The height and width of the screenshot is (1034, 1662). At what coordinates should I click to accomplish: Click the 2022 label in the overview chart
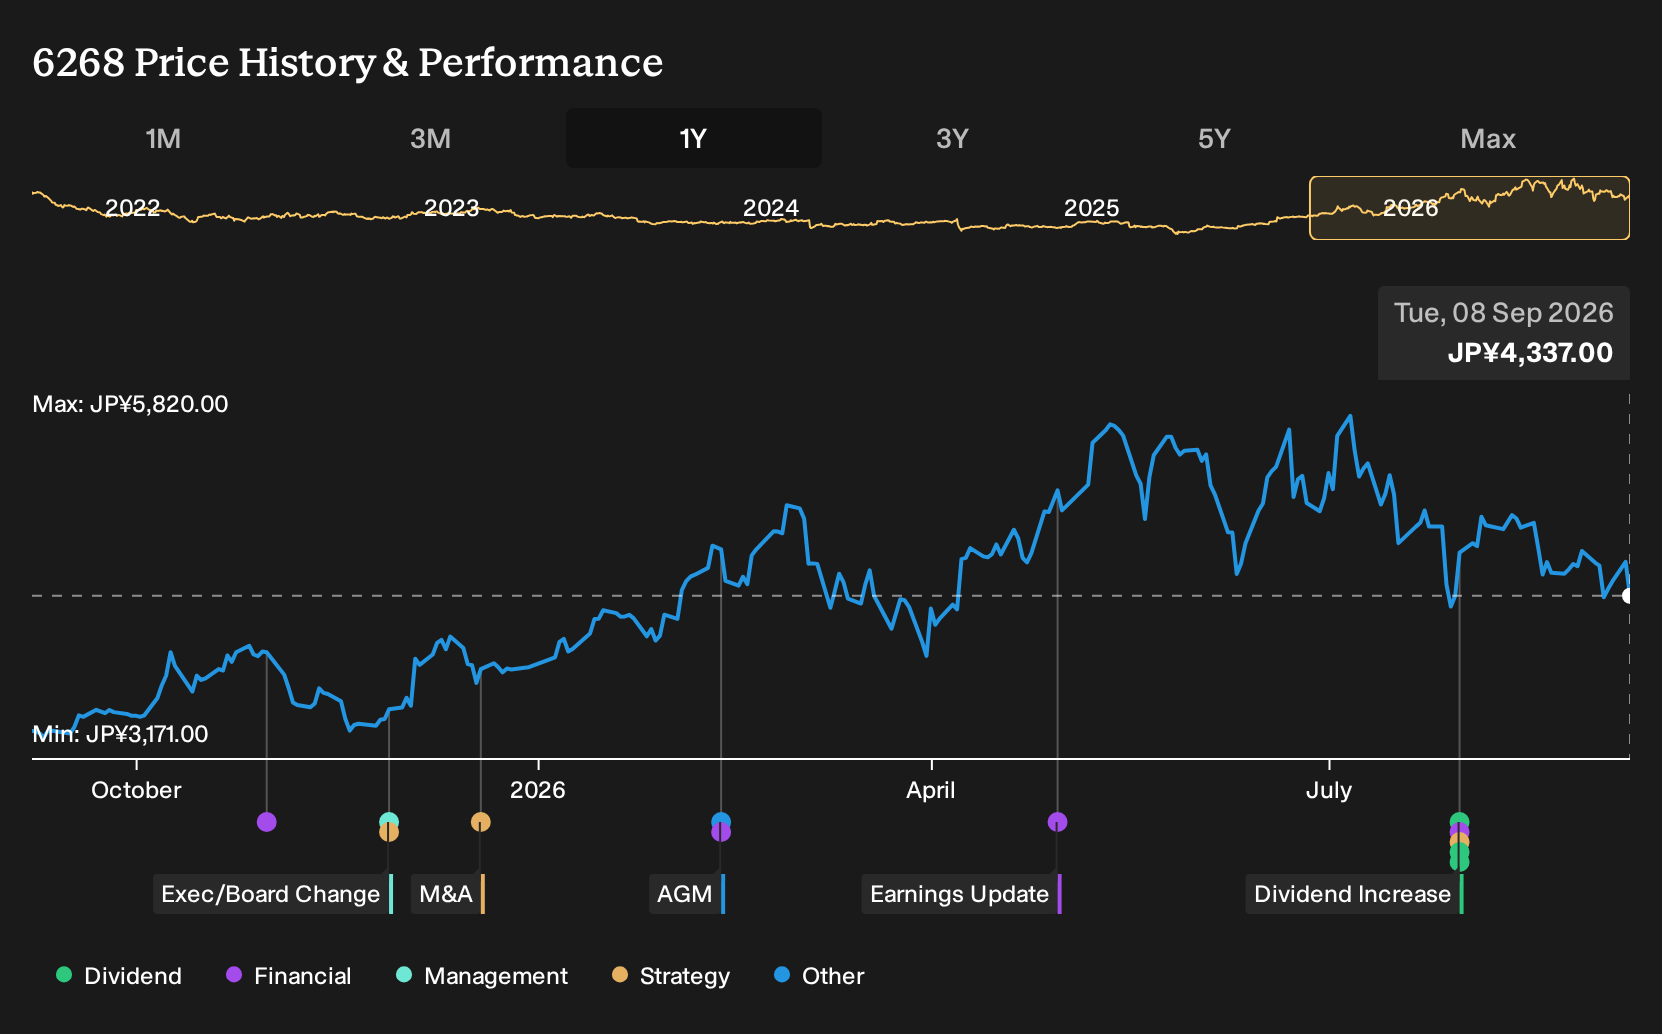click(x=133, y=208)
